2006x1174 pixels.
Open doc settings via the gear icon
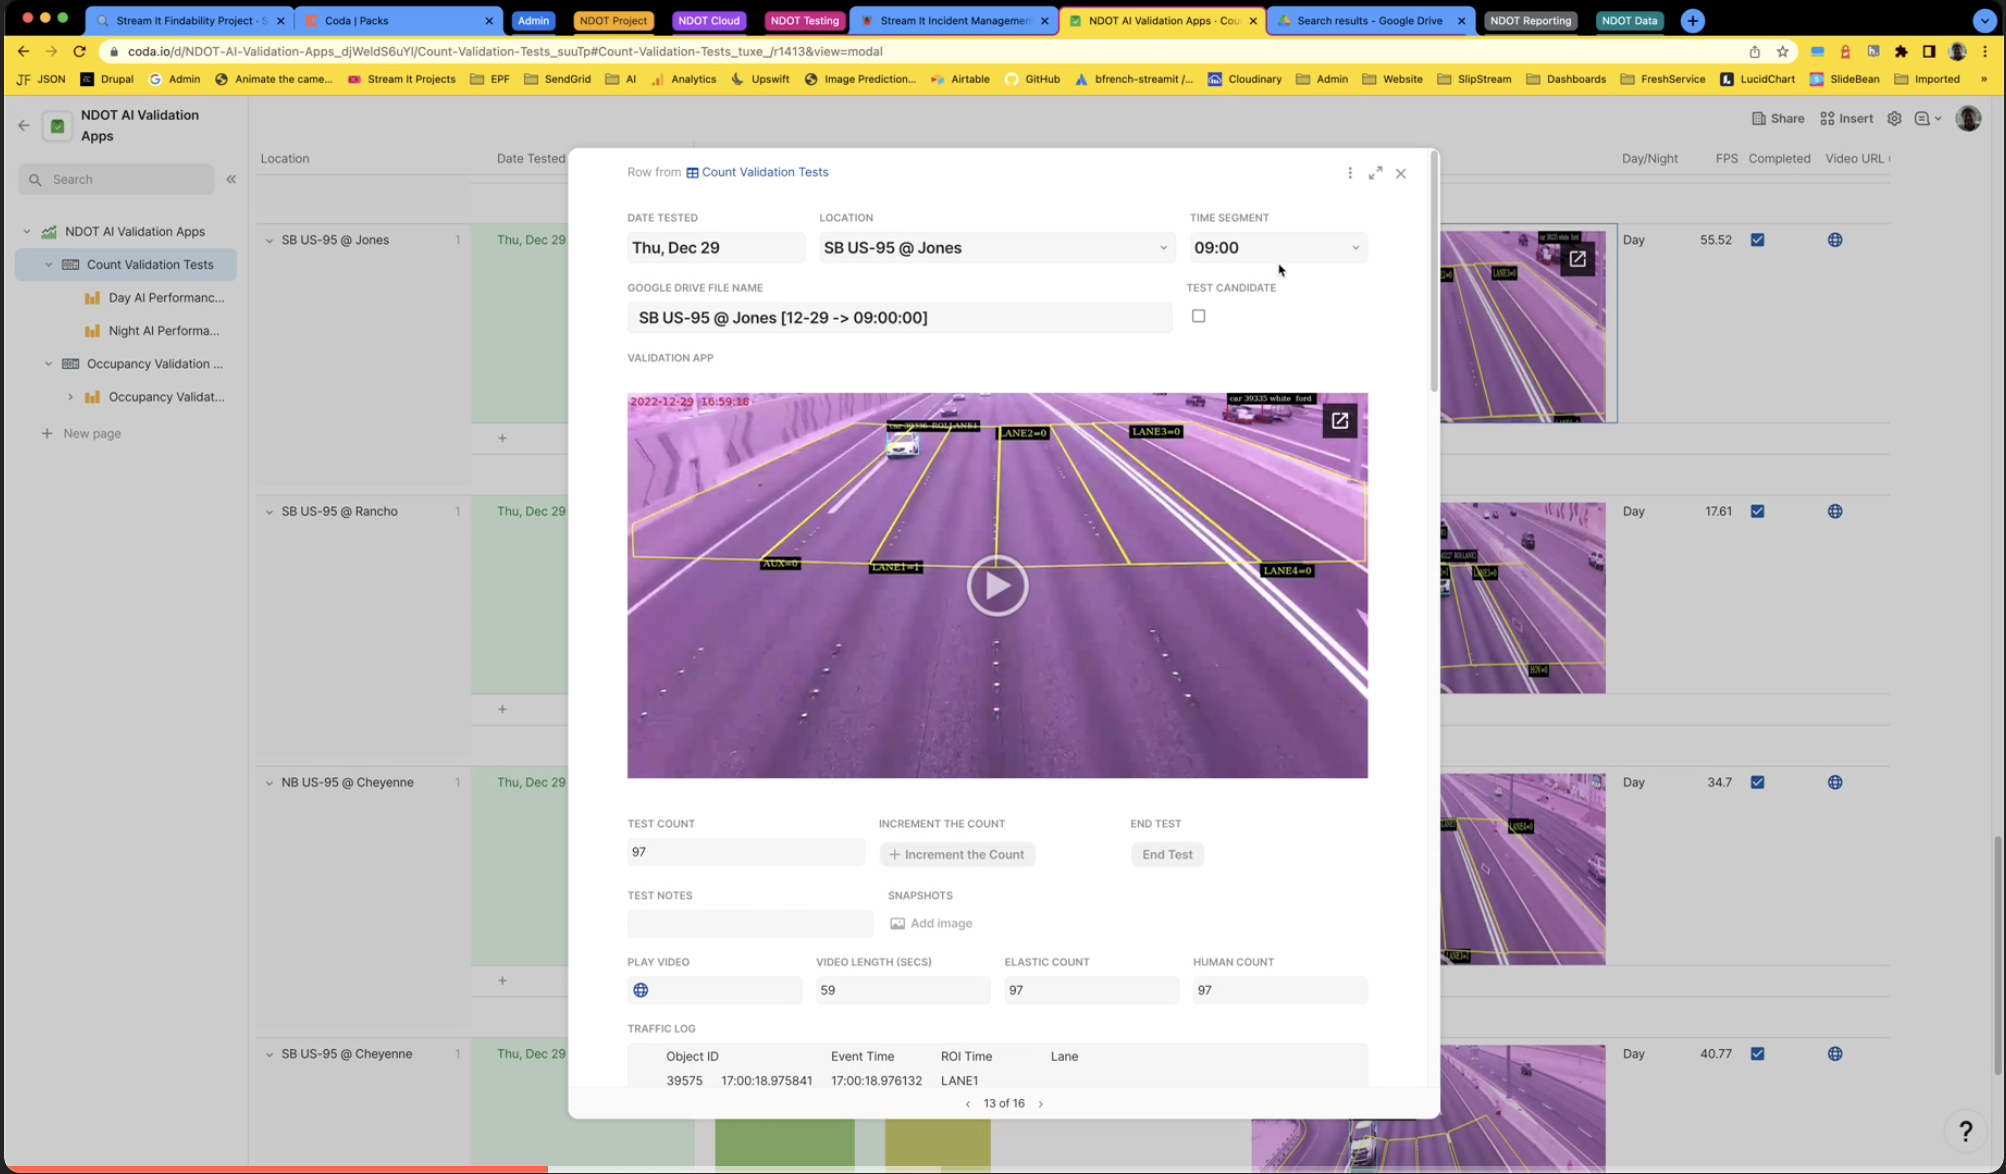pos(1894,118)
